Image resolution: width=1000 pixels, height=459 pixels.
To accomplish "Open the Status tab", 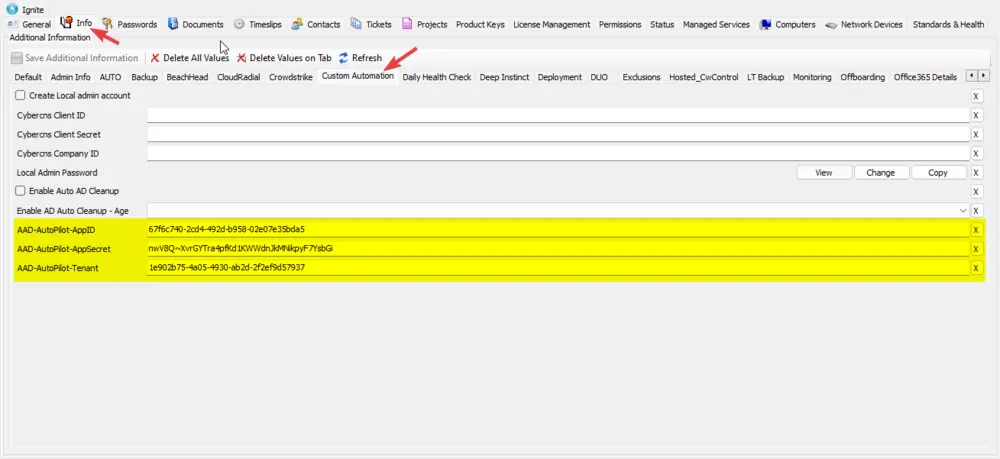I will coord(662,24).
